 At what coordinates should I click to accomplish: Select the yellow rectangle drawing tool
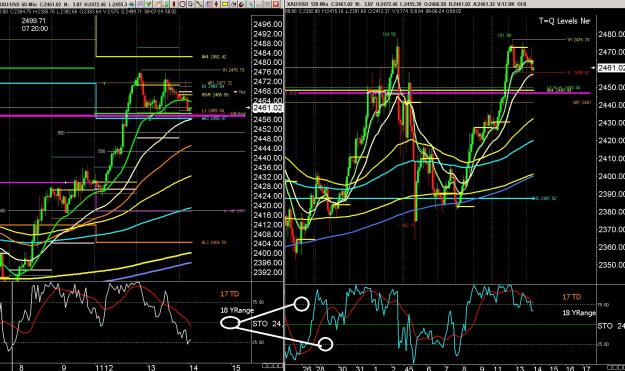tap(225, 4)
